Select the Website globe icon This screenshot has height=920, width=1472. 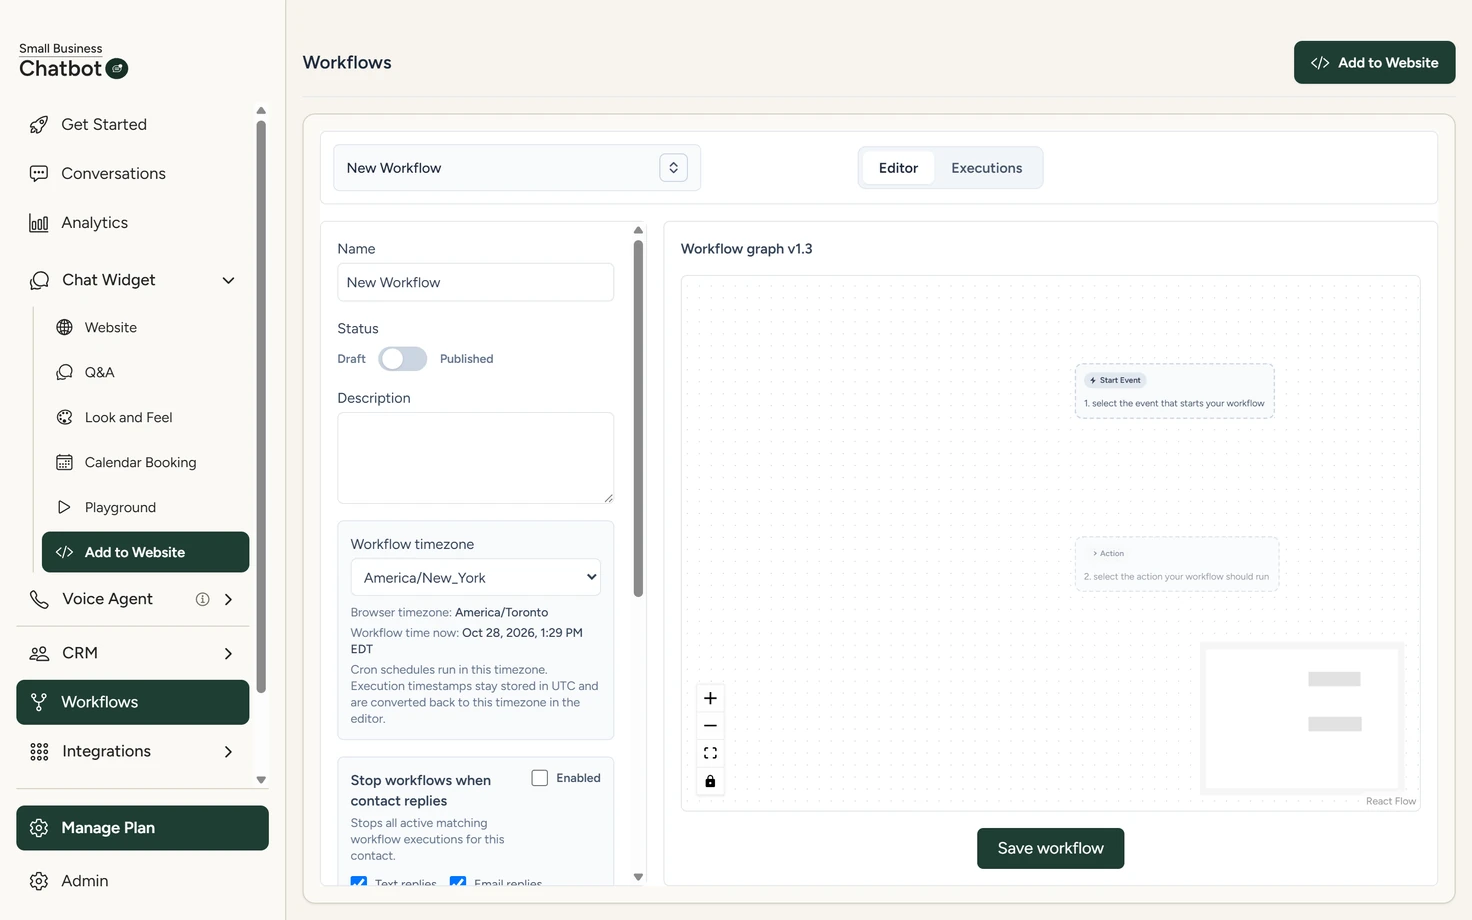pyautogui.click(x=65, y=328)
